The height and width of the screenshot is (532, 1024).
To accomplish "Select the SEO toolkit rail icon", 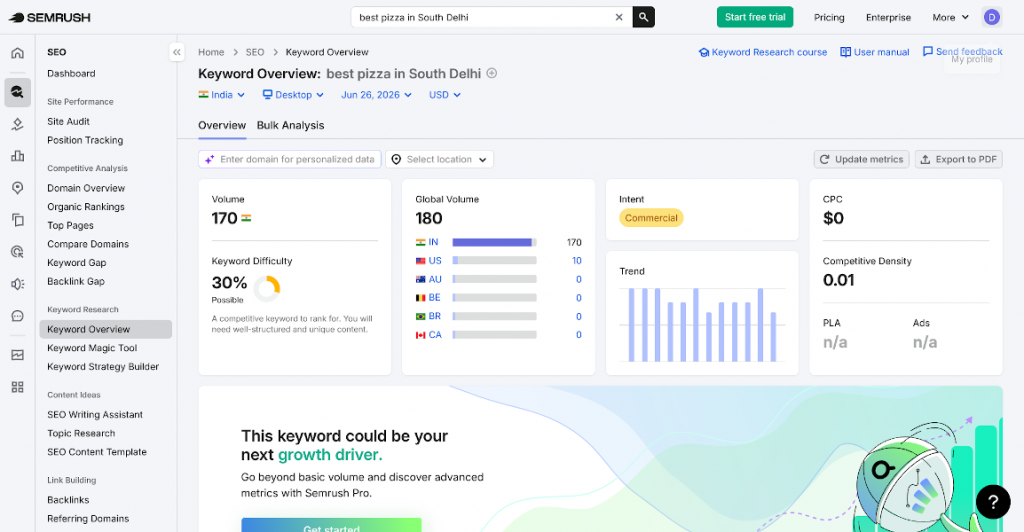I will [18, 92].
